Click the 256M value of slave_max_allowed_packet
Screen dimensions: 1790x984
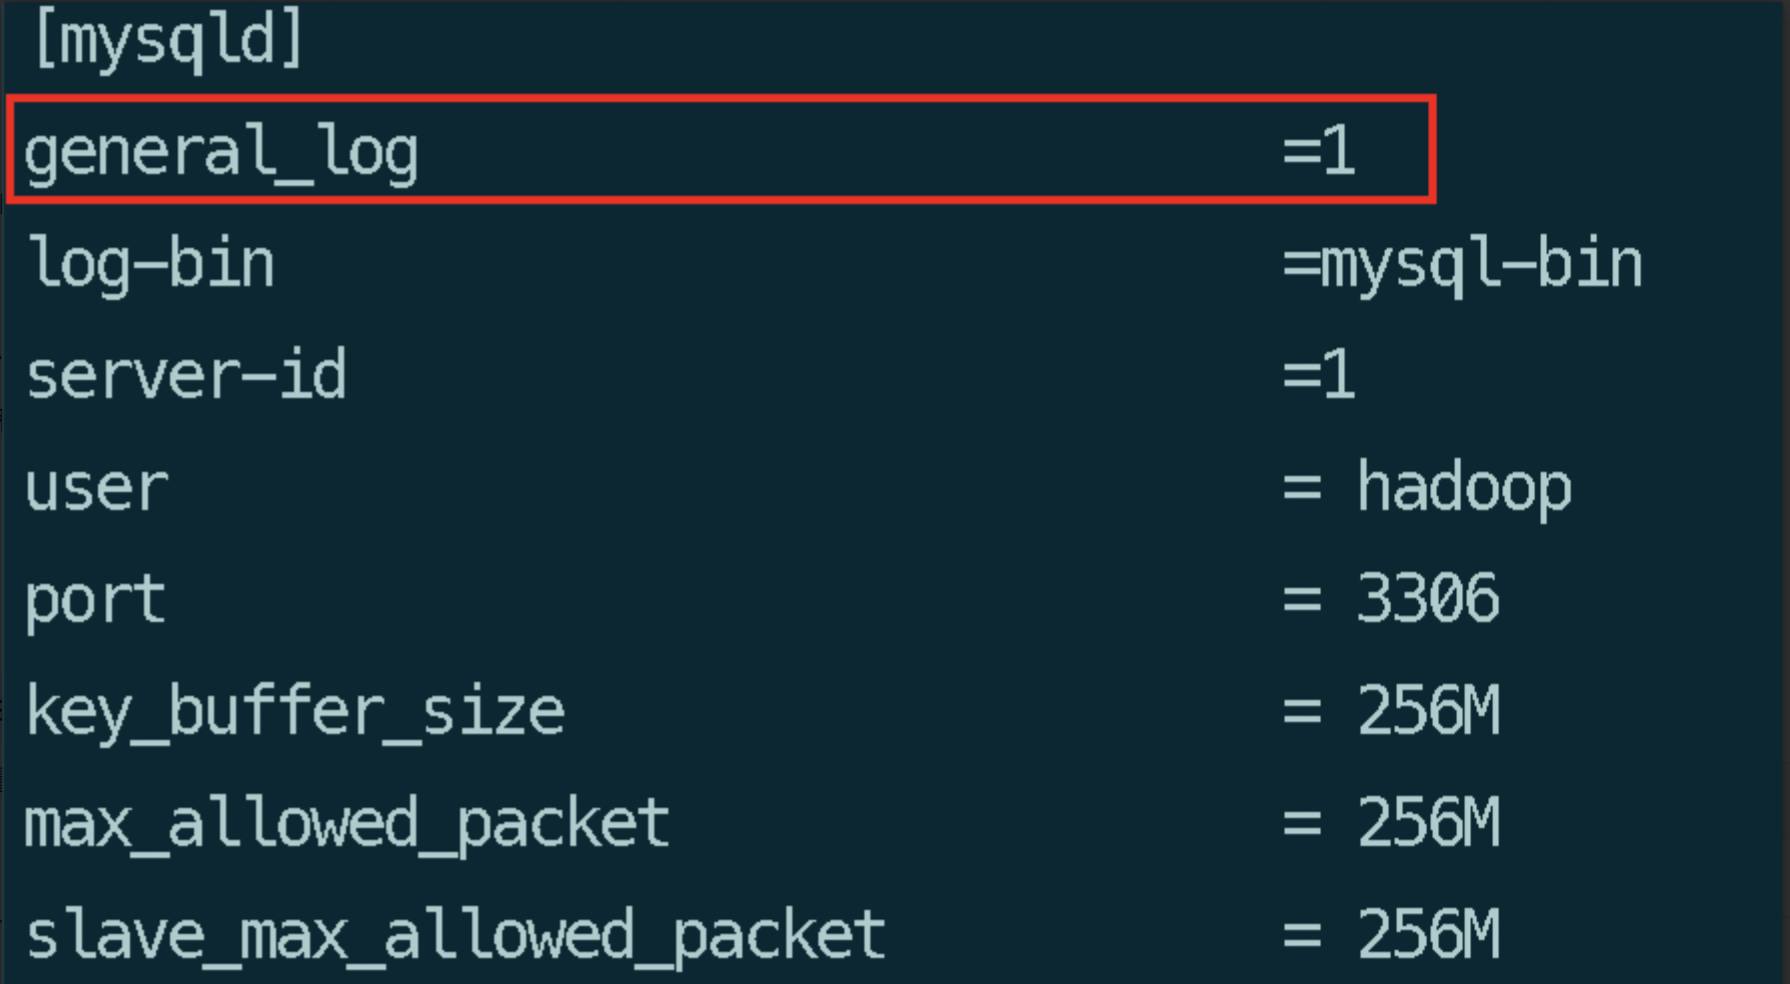point(1428,936)
